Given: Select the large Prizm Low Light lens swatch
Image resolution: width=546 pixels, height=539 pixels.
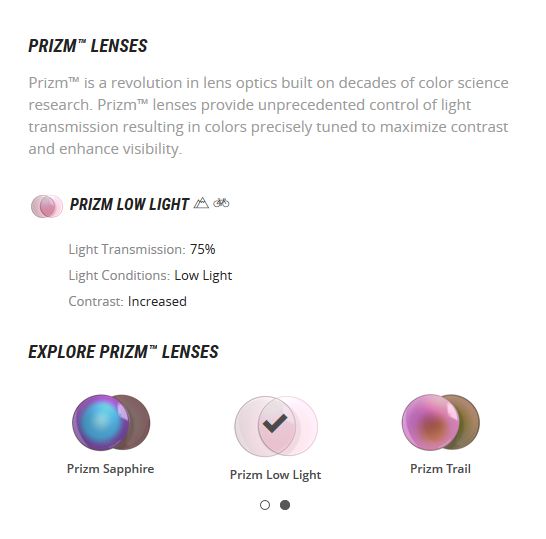Looking at the screenshot, I should [276, 426].
